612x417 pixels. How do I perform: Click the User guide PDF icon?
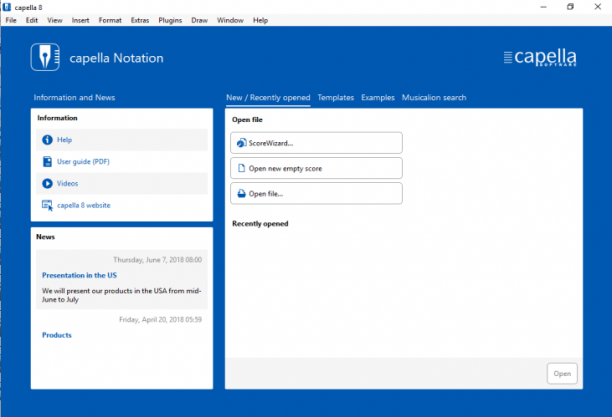[x=47, y=162]
